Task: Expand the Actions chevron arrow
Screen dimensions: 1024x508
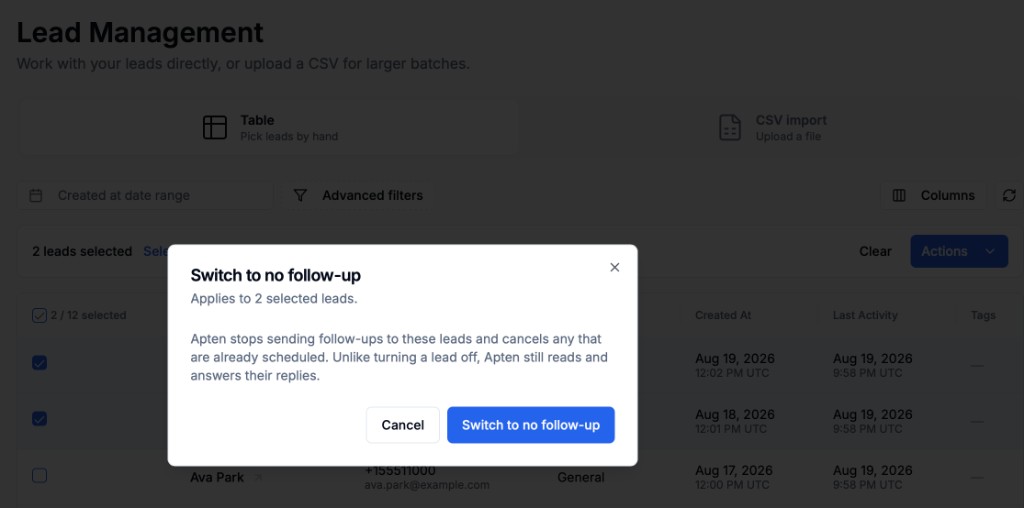Action: pos(990,251)
